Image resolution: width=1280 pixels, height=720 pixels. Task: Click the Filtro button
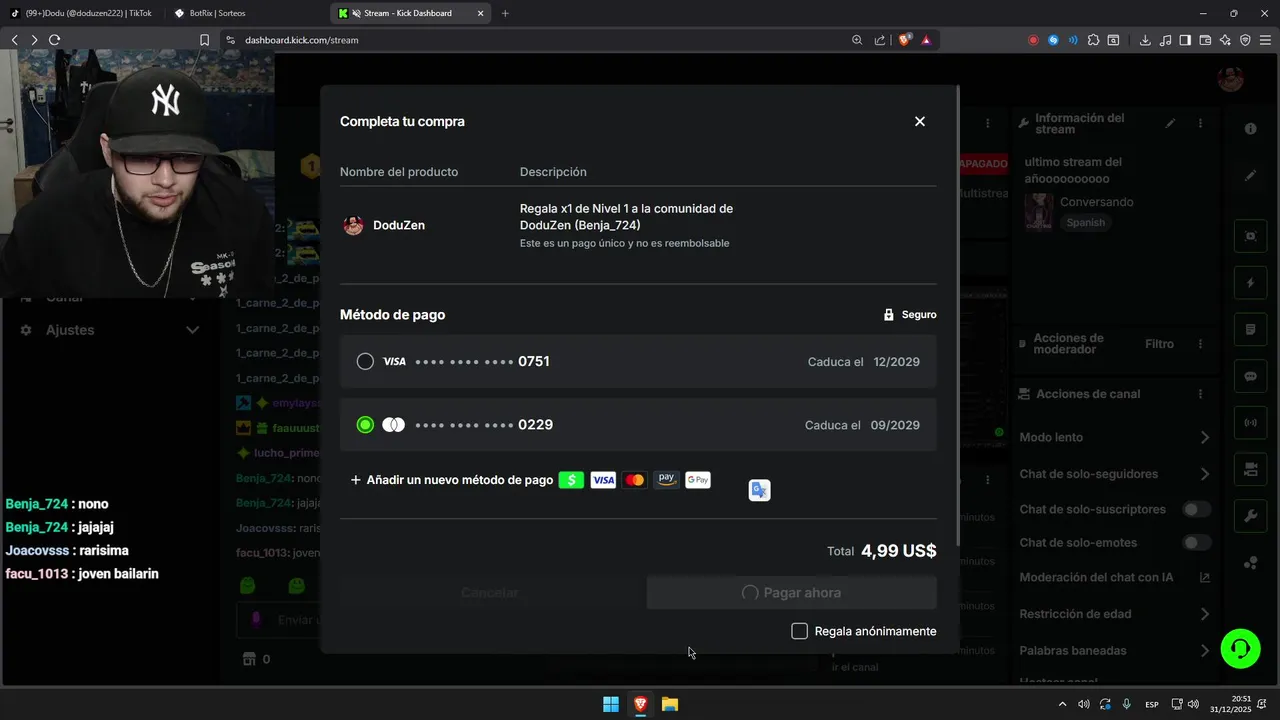[1159, 344]
